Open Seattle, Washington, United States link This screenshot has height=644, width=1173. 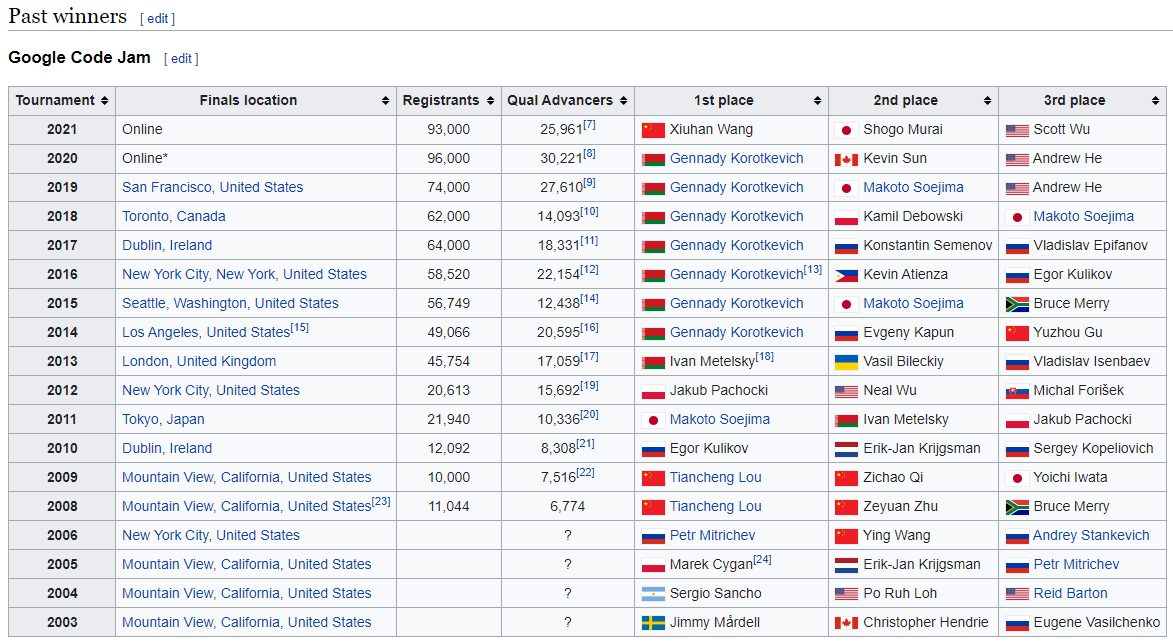click(x=230, y=303)
